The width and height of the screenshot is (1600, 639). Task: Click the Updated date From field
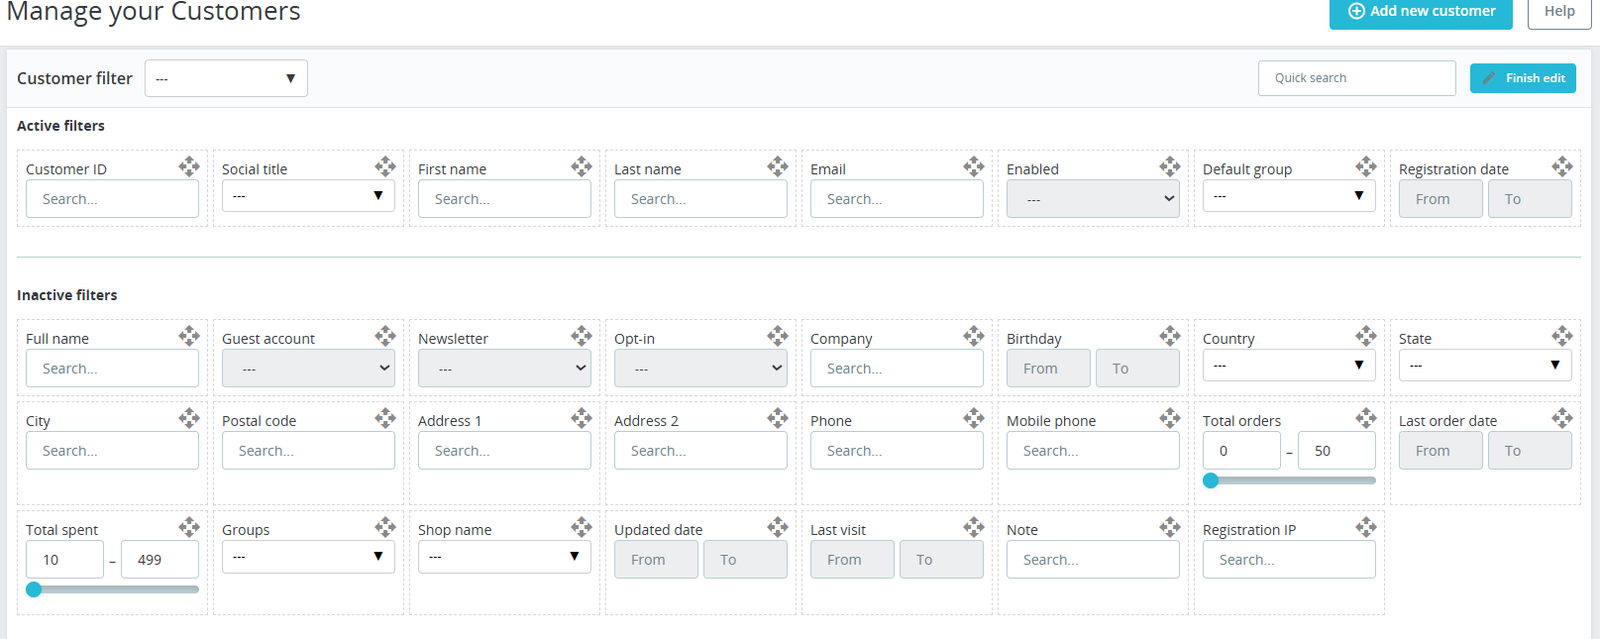[656, 559]
